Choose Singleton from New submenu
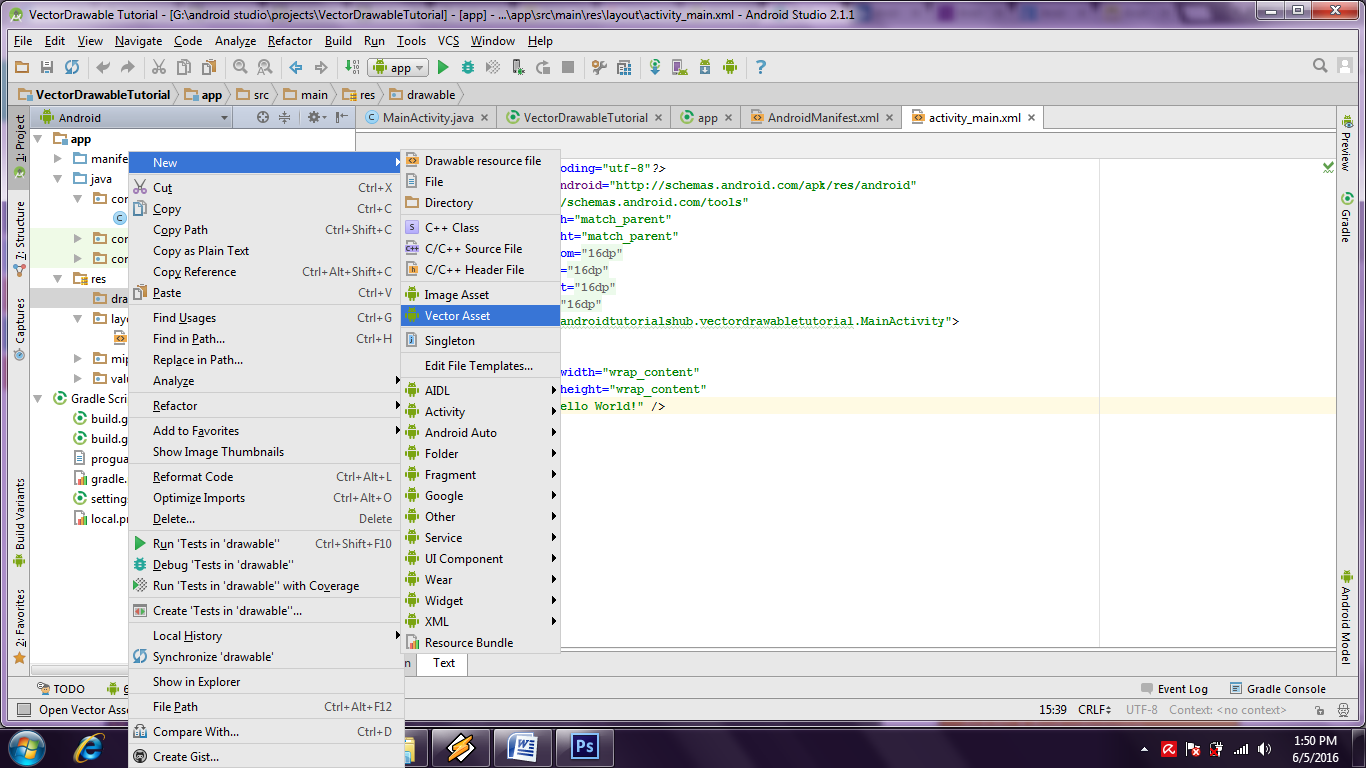The height and width of the screenshot is (768, 1366). coord(480,341)
